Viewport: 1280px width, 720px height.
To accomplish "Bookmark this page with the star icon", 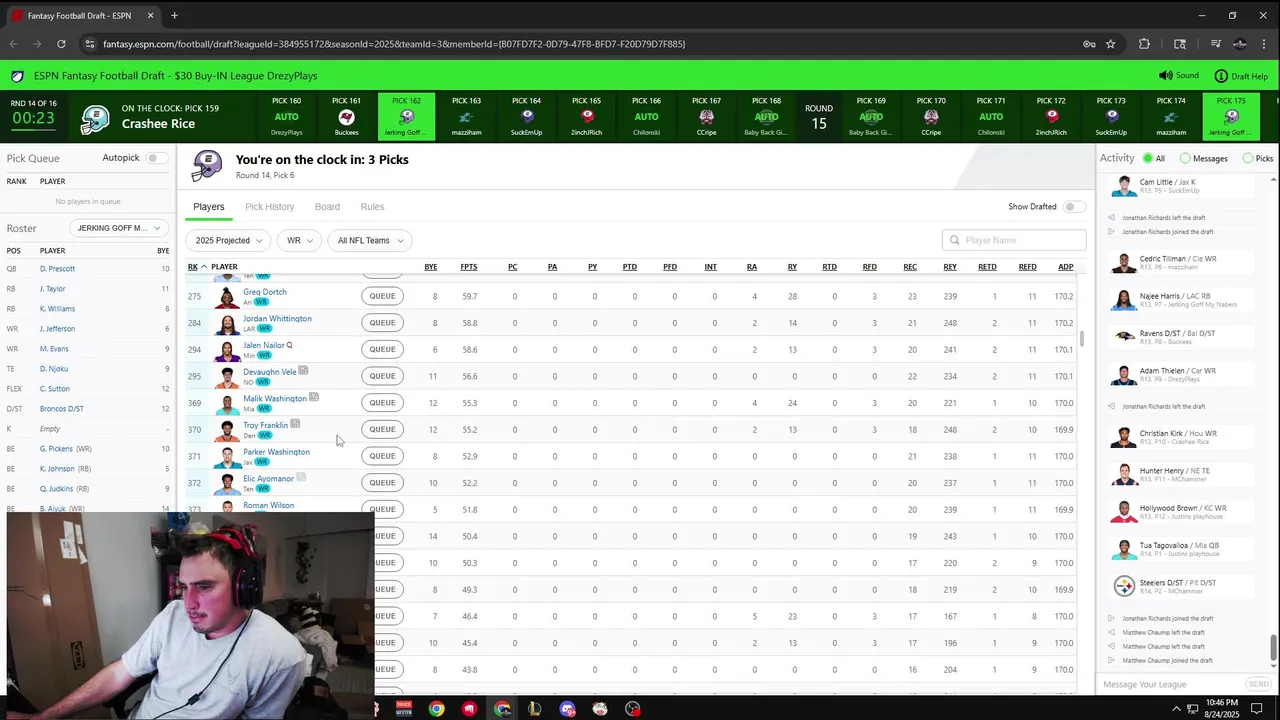I will pos(1110,44).
